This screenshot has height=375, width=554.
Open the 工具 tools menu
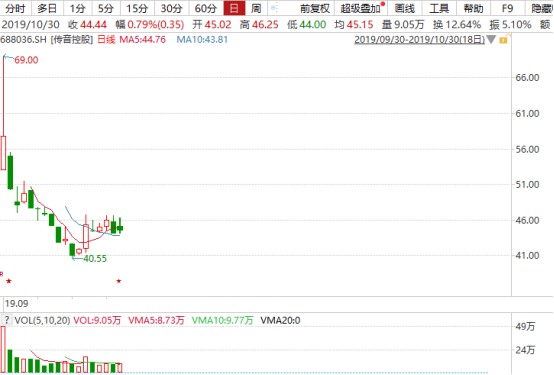point(439,8)
